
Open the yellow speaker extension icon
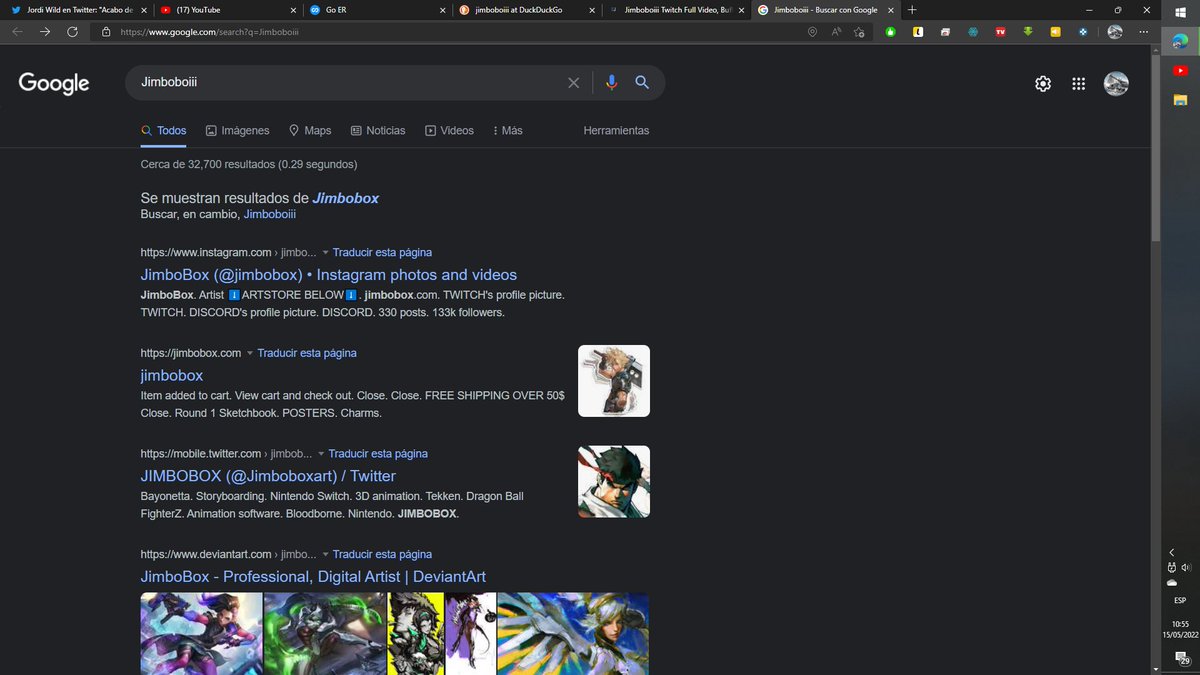click(x=1055, y=32)
